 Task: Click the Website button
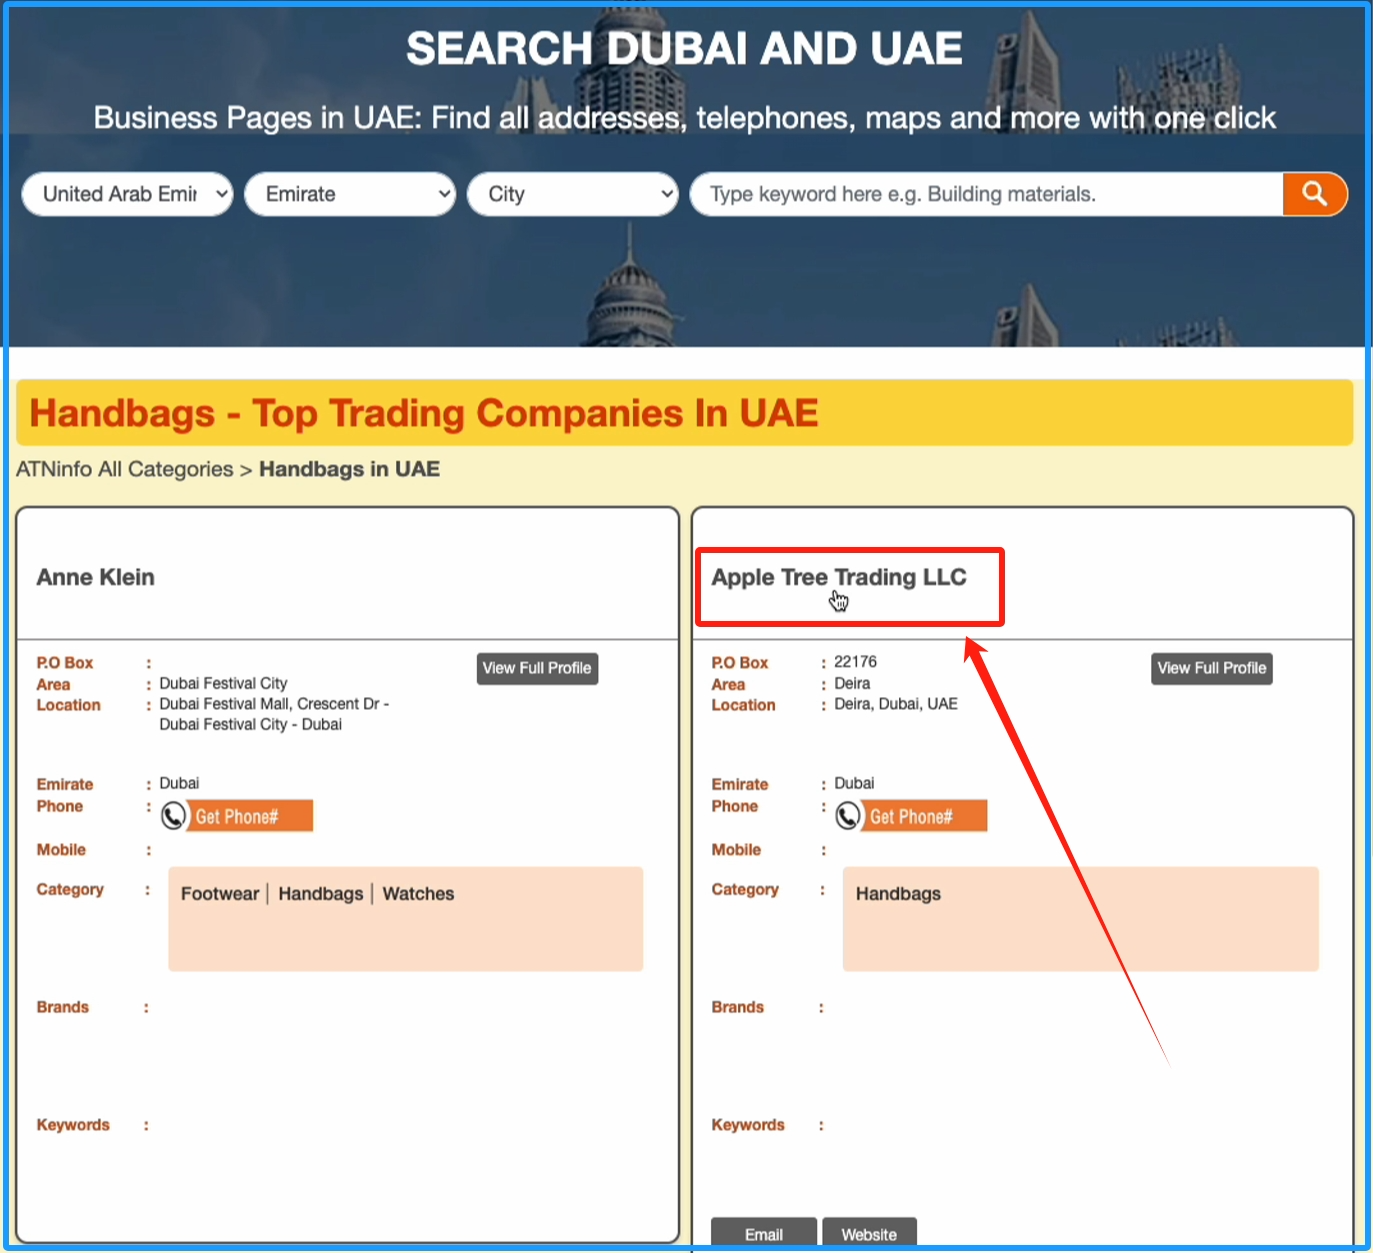click(869, 1234)
